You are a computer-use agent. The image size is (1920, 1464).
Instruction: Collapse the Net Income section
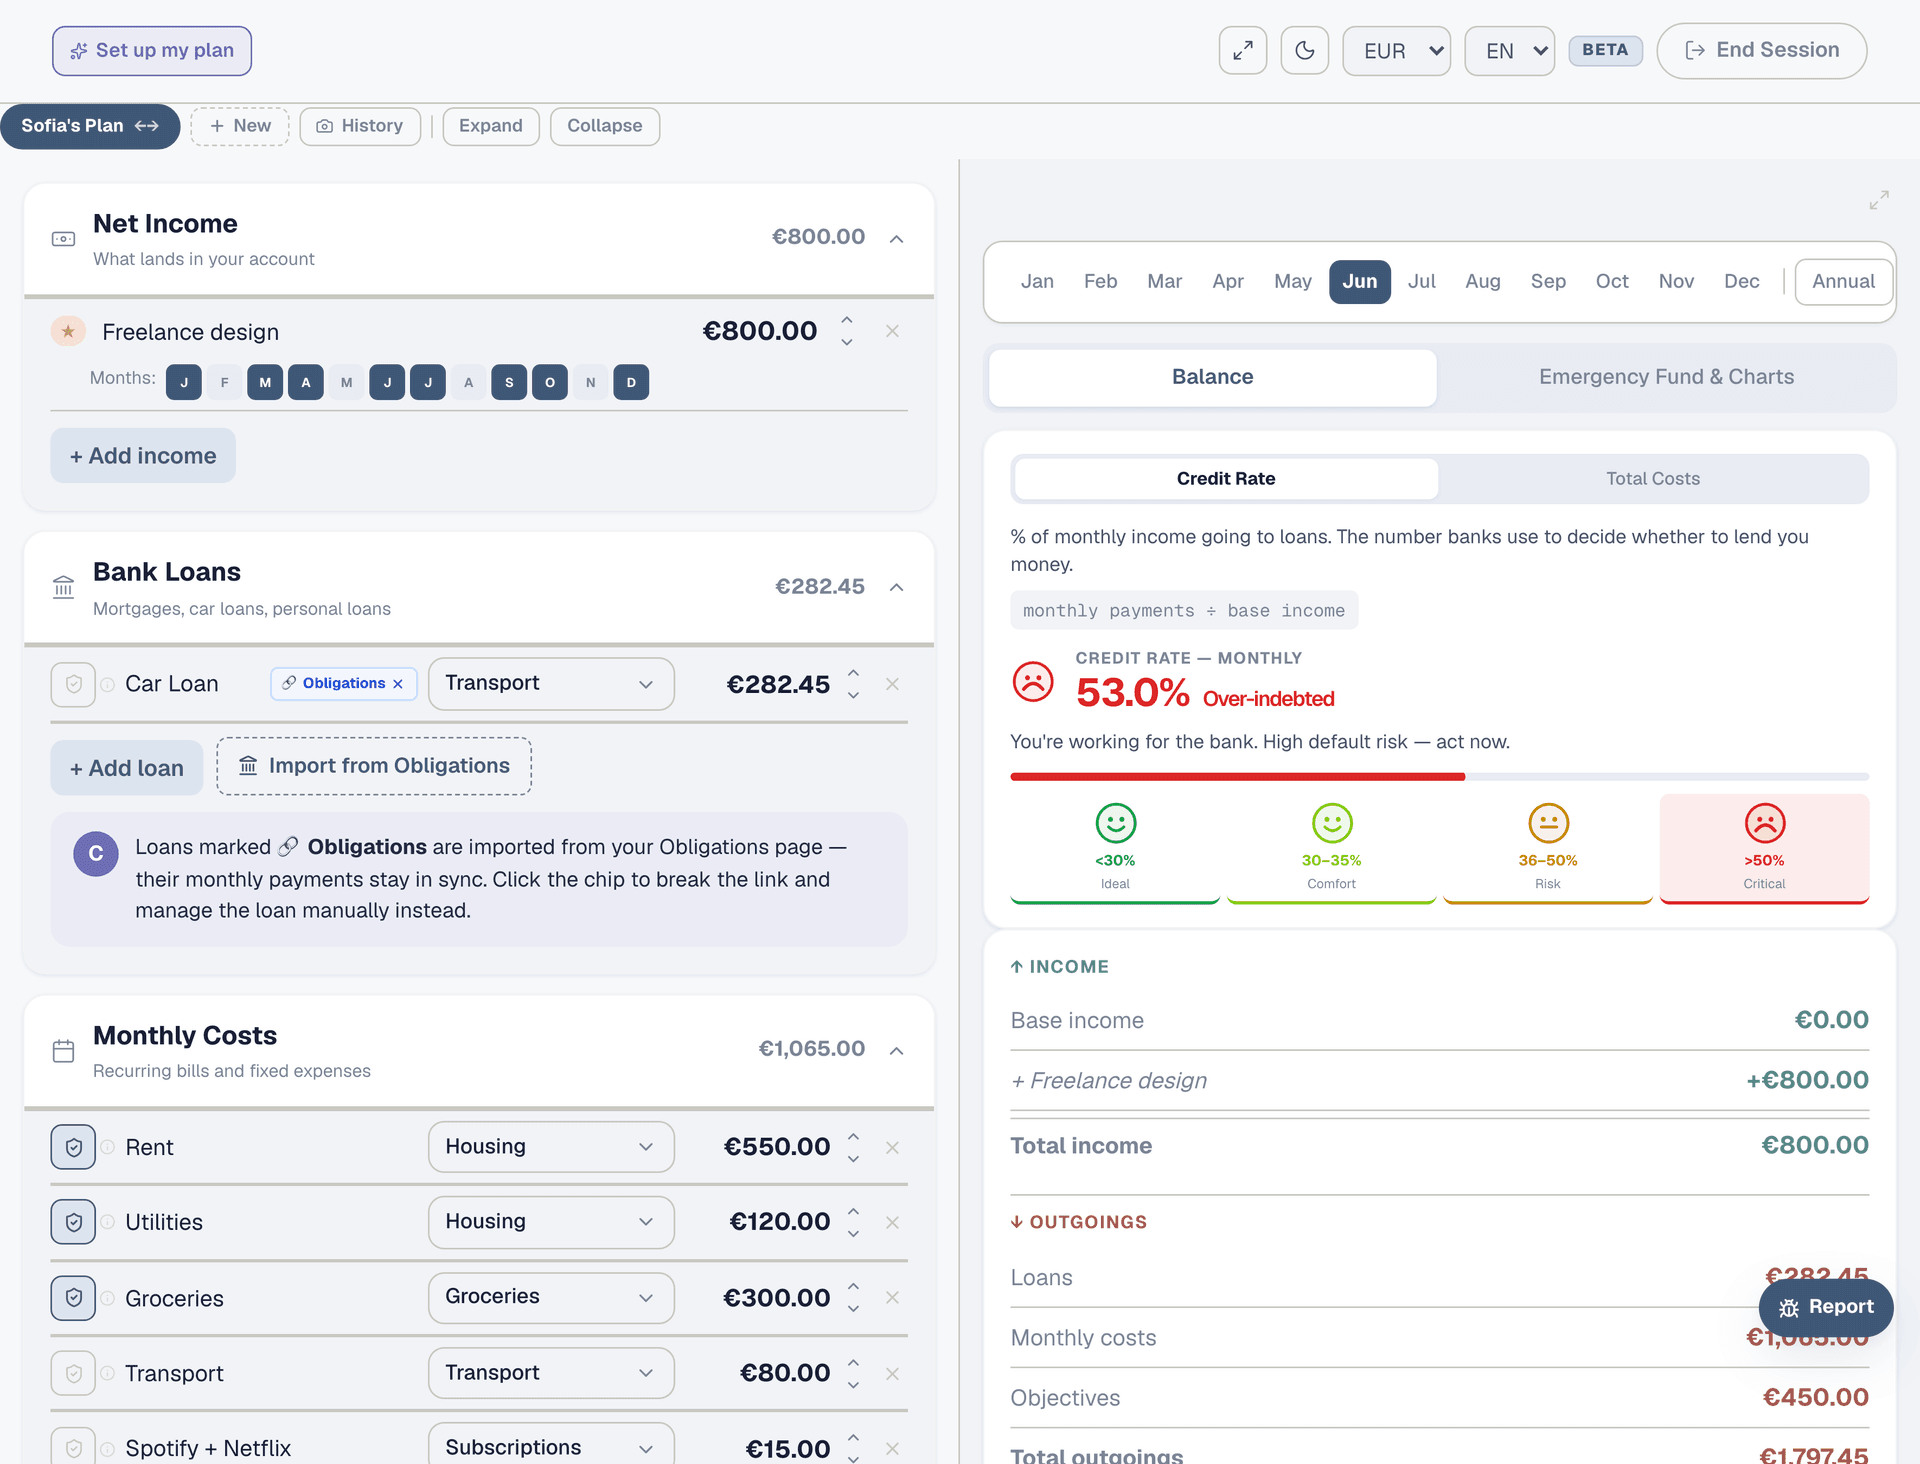[x=897, y=239]
